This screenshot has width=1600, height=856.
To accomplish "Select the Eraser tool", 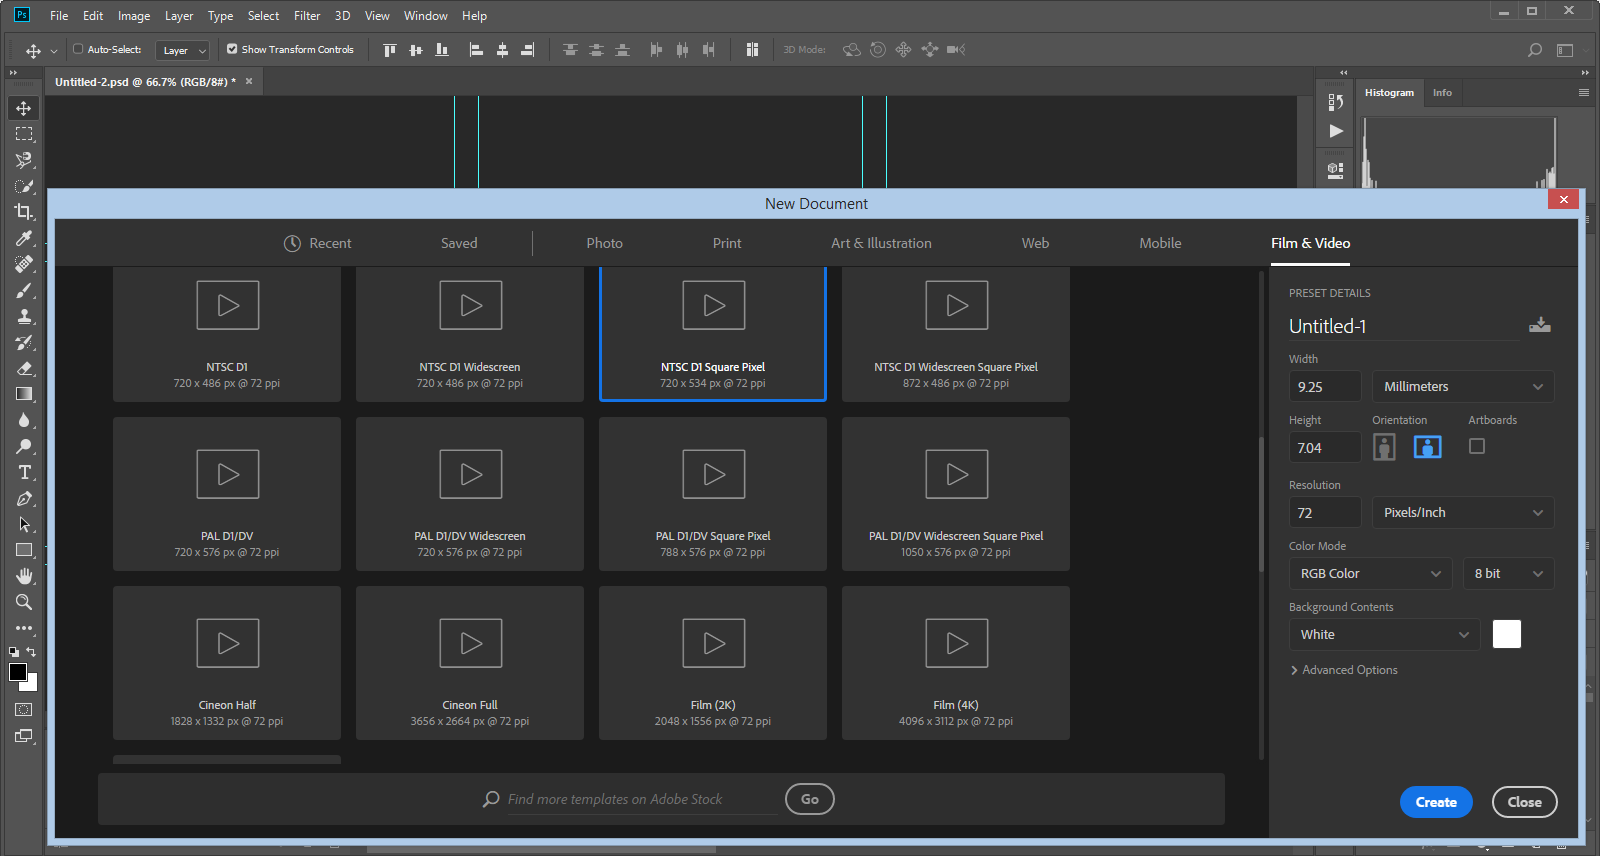I will (x=23, y=368).
